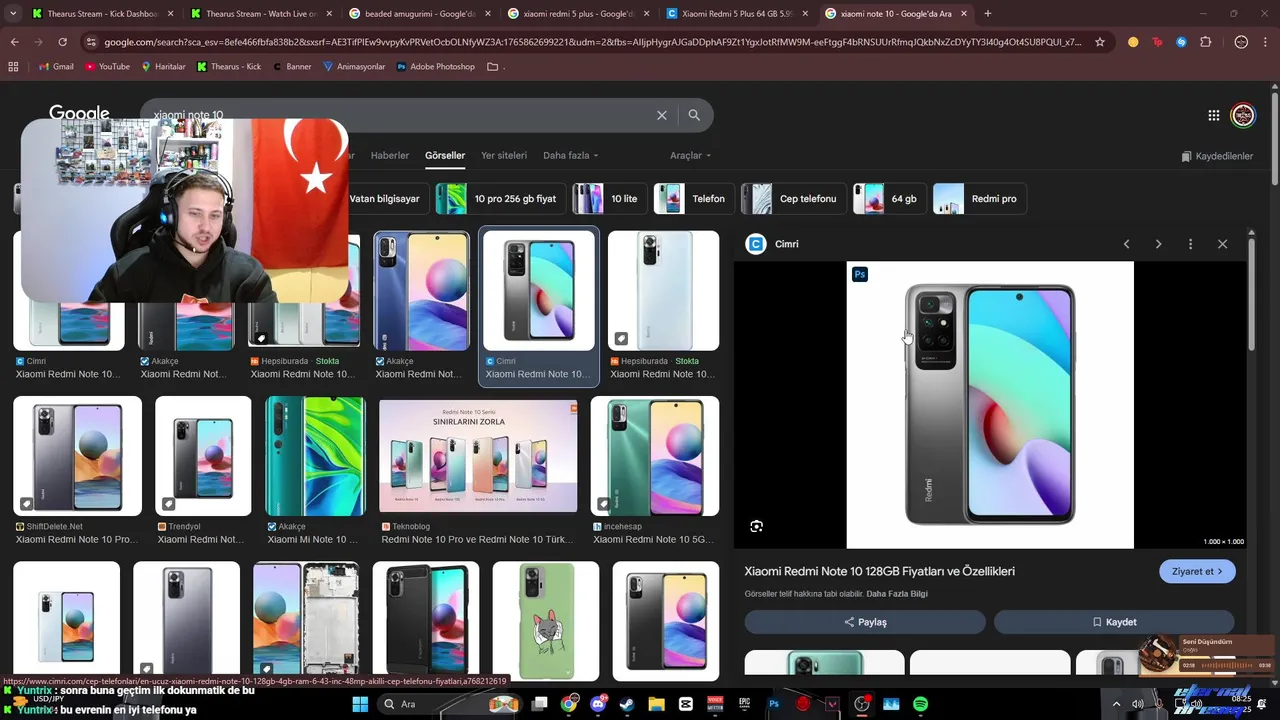
Task: Click the Kaydet button
Action: pyautogui.click(x=1114, y=622)
